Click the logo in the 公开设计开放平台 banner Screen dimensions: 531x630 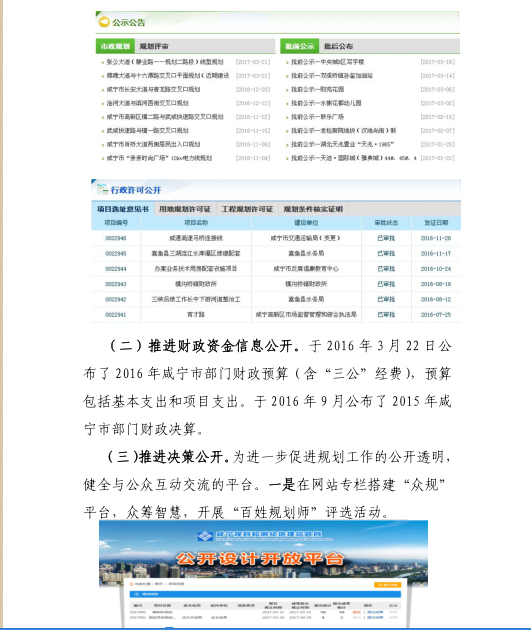tap(205, 536)
